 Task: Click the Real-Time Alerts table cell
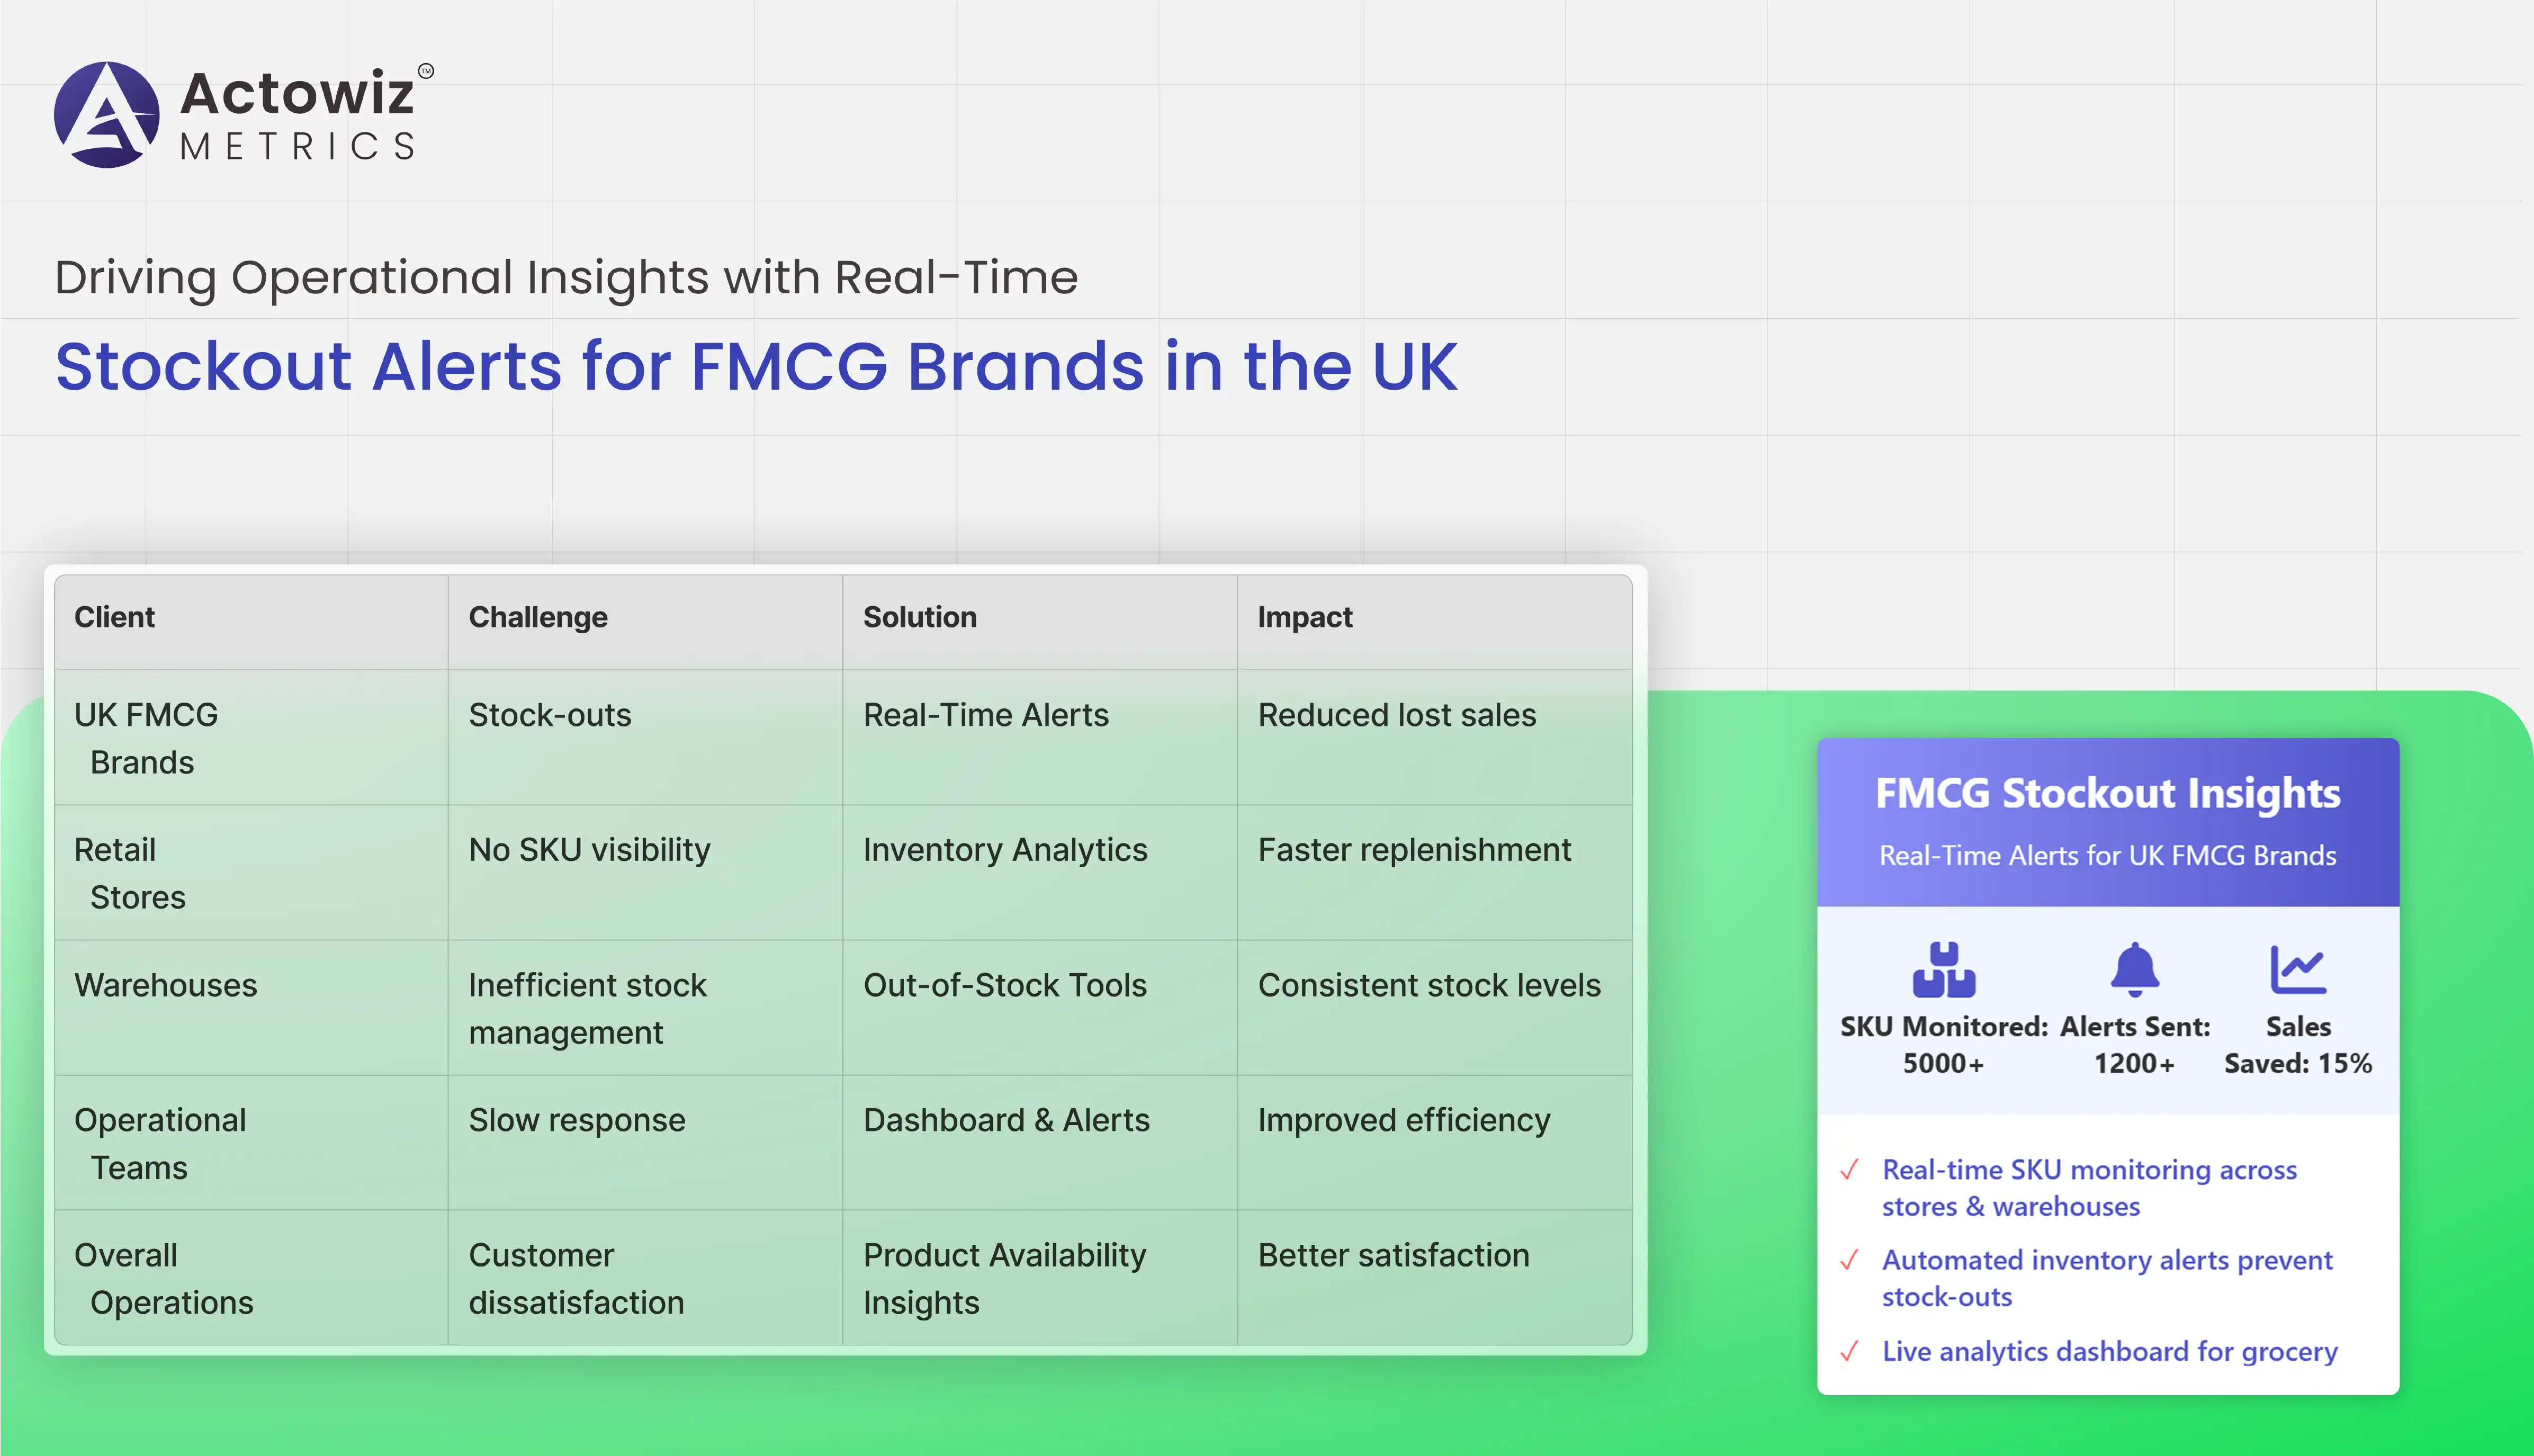985,715
